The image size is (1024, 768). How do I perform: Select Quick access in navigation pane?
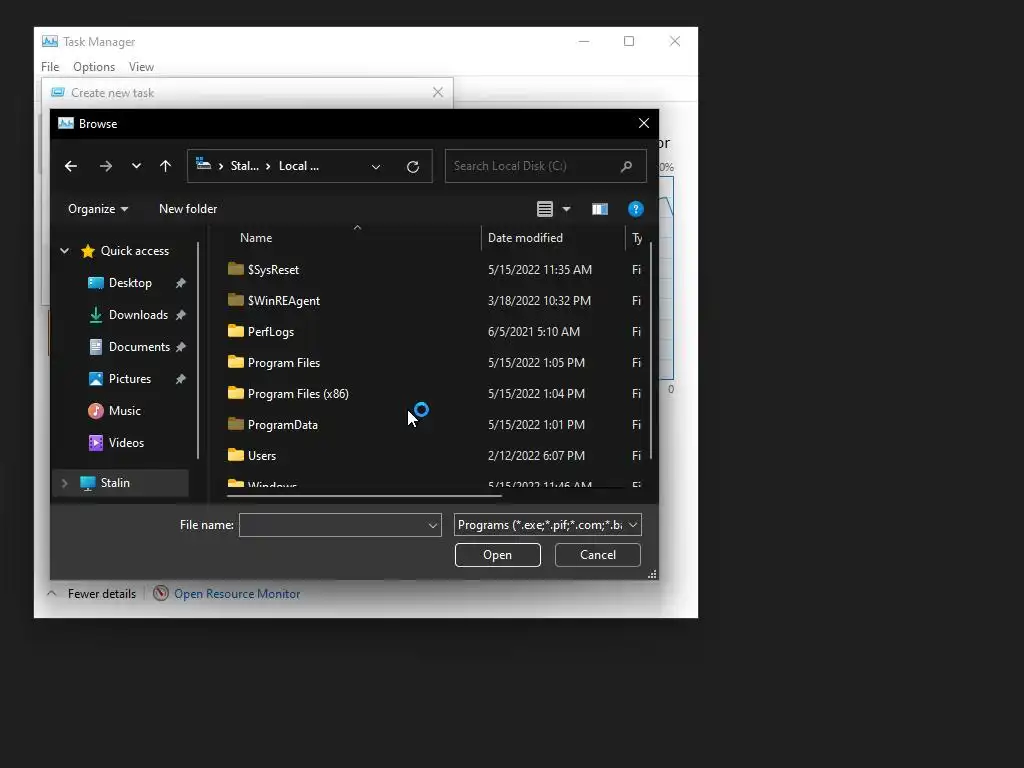click(x=135, y=251)
